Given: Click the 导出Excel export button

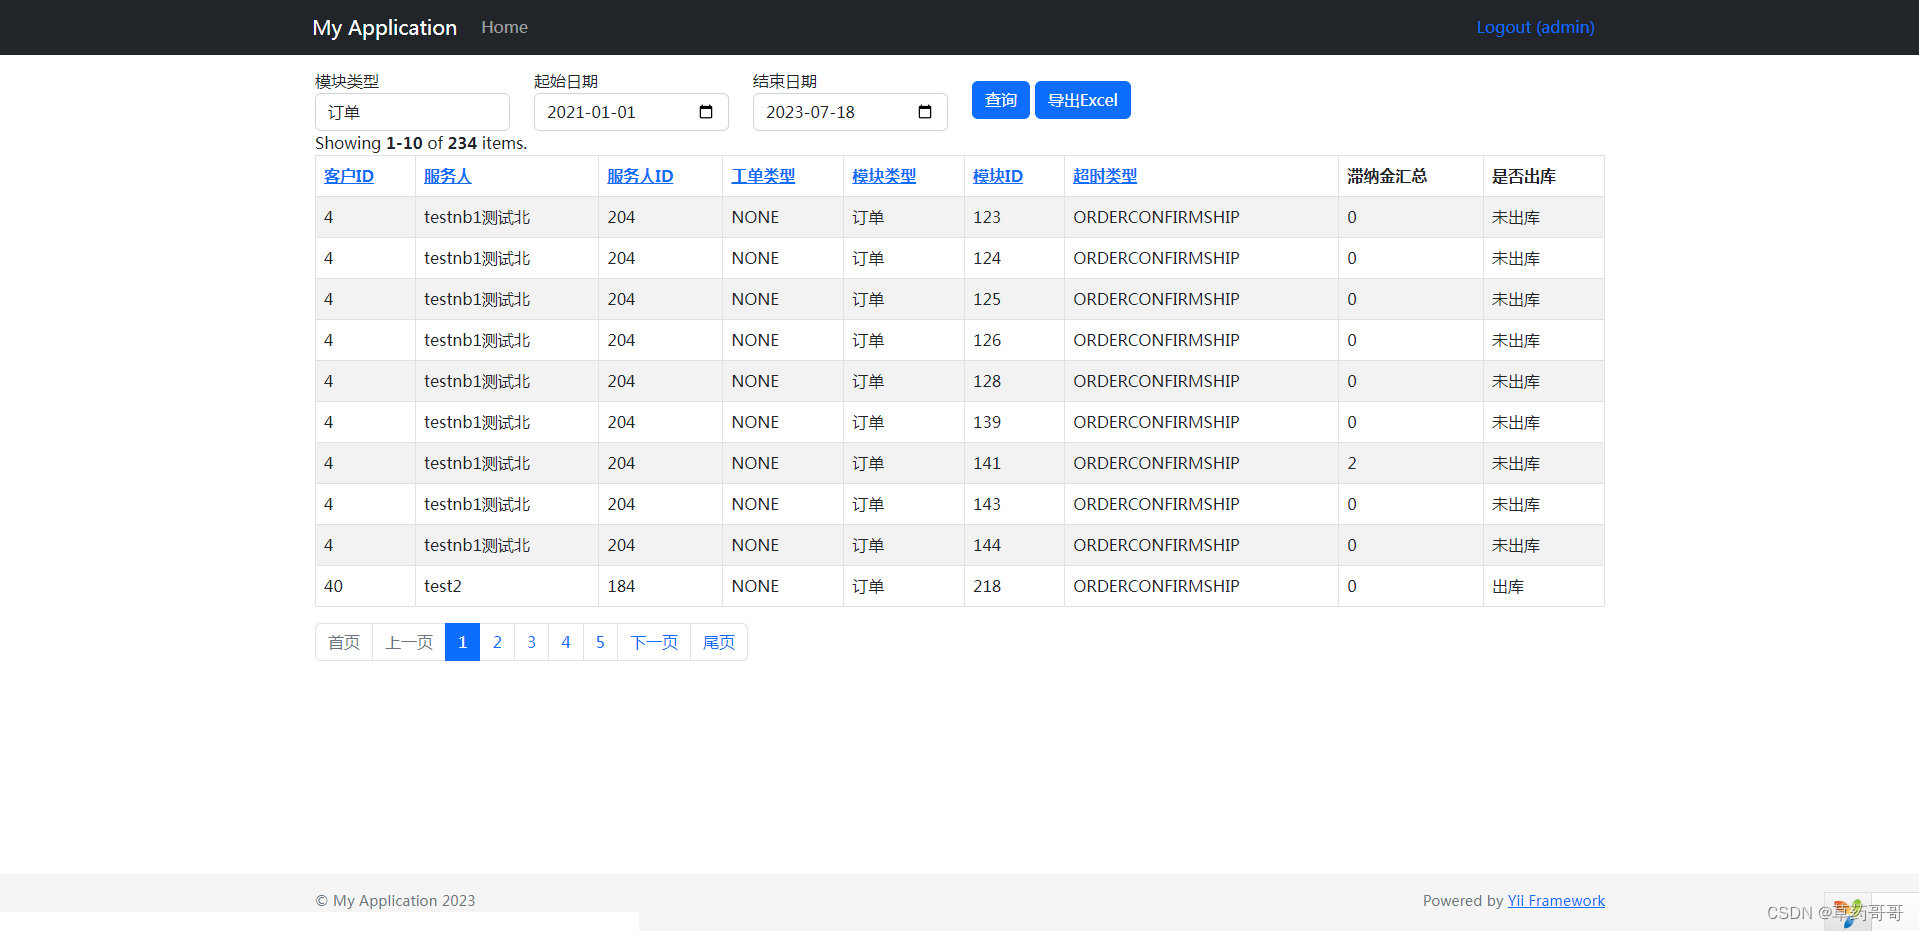Looking at the screenshot, I should point(1082,100).
